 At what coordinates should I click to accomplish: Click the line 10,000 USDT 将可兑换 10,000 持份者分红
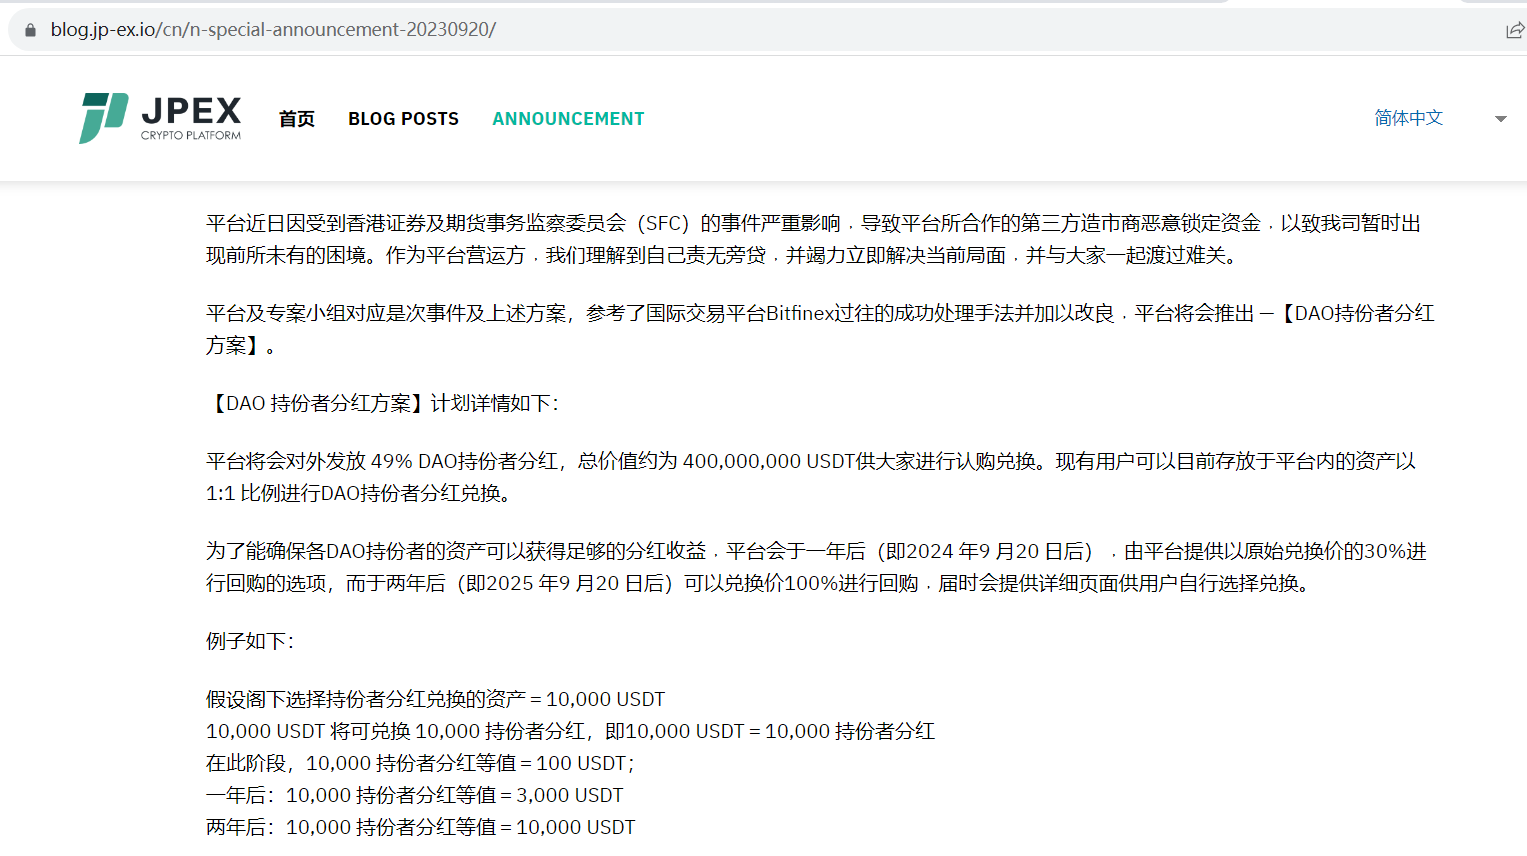point(570,731)
